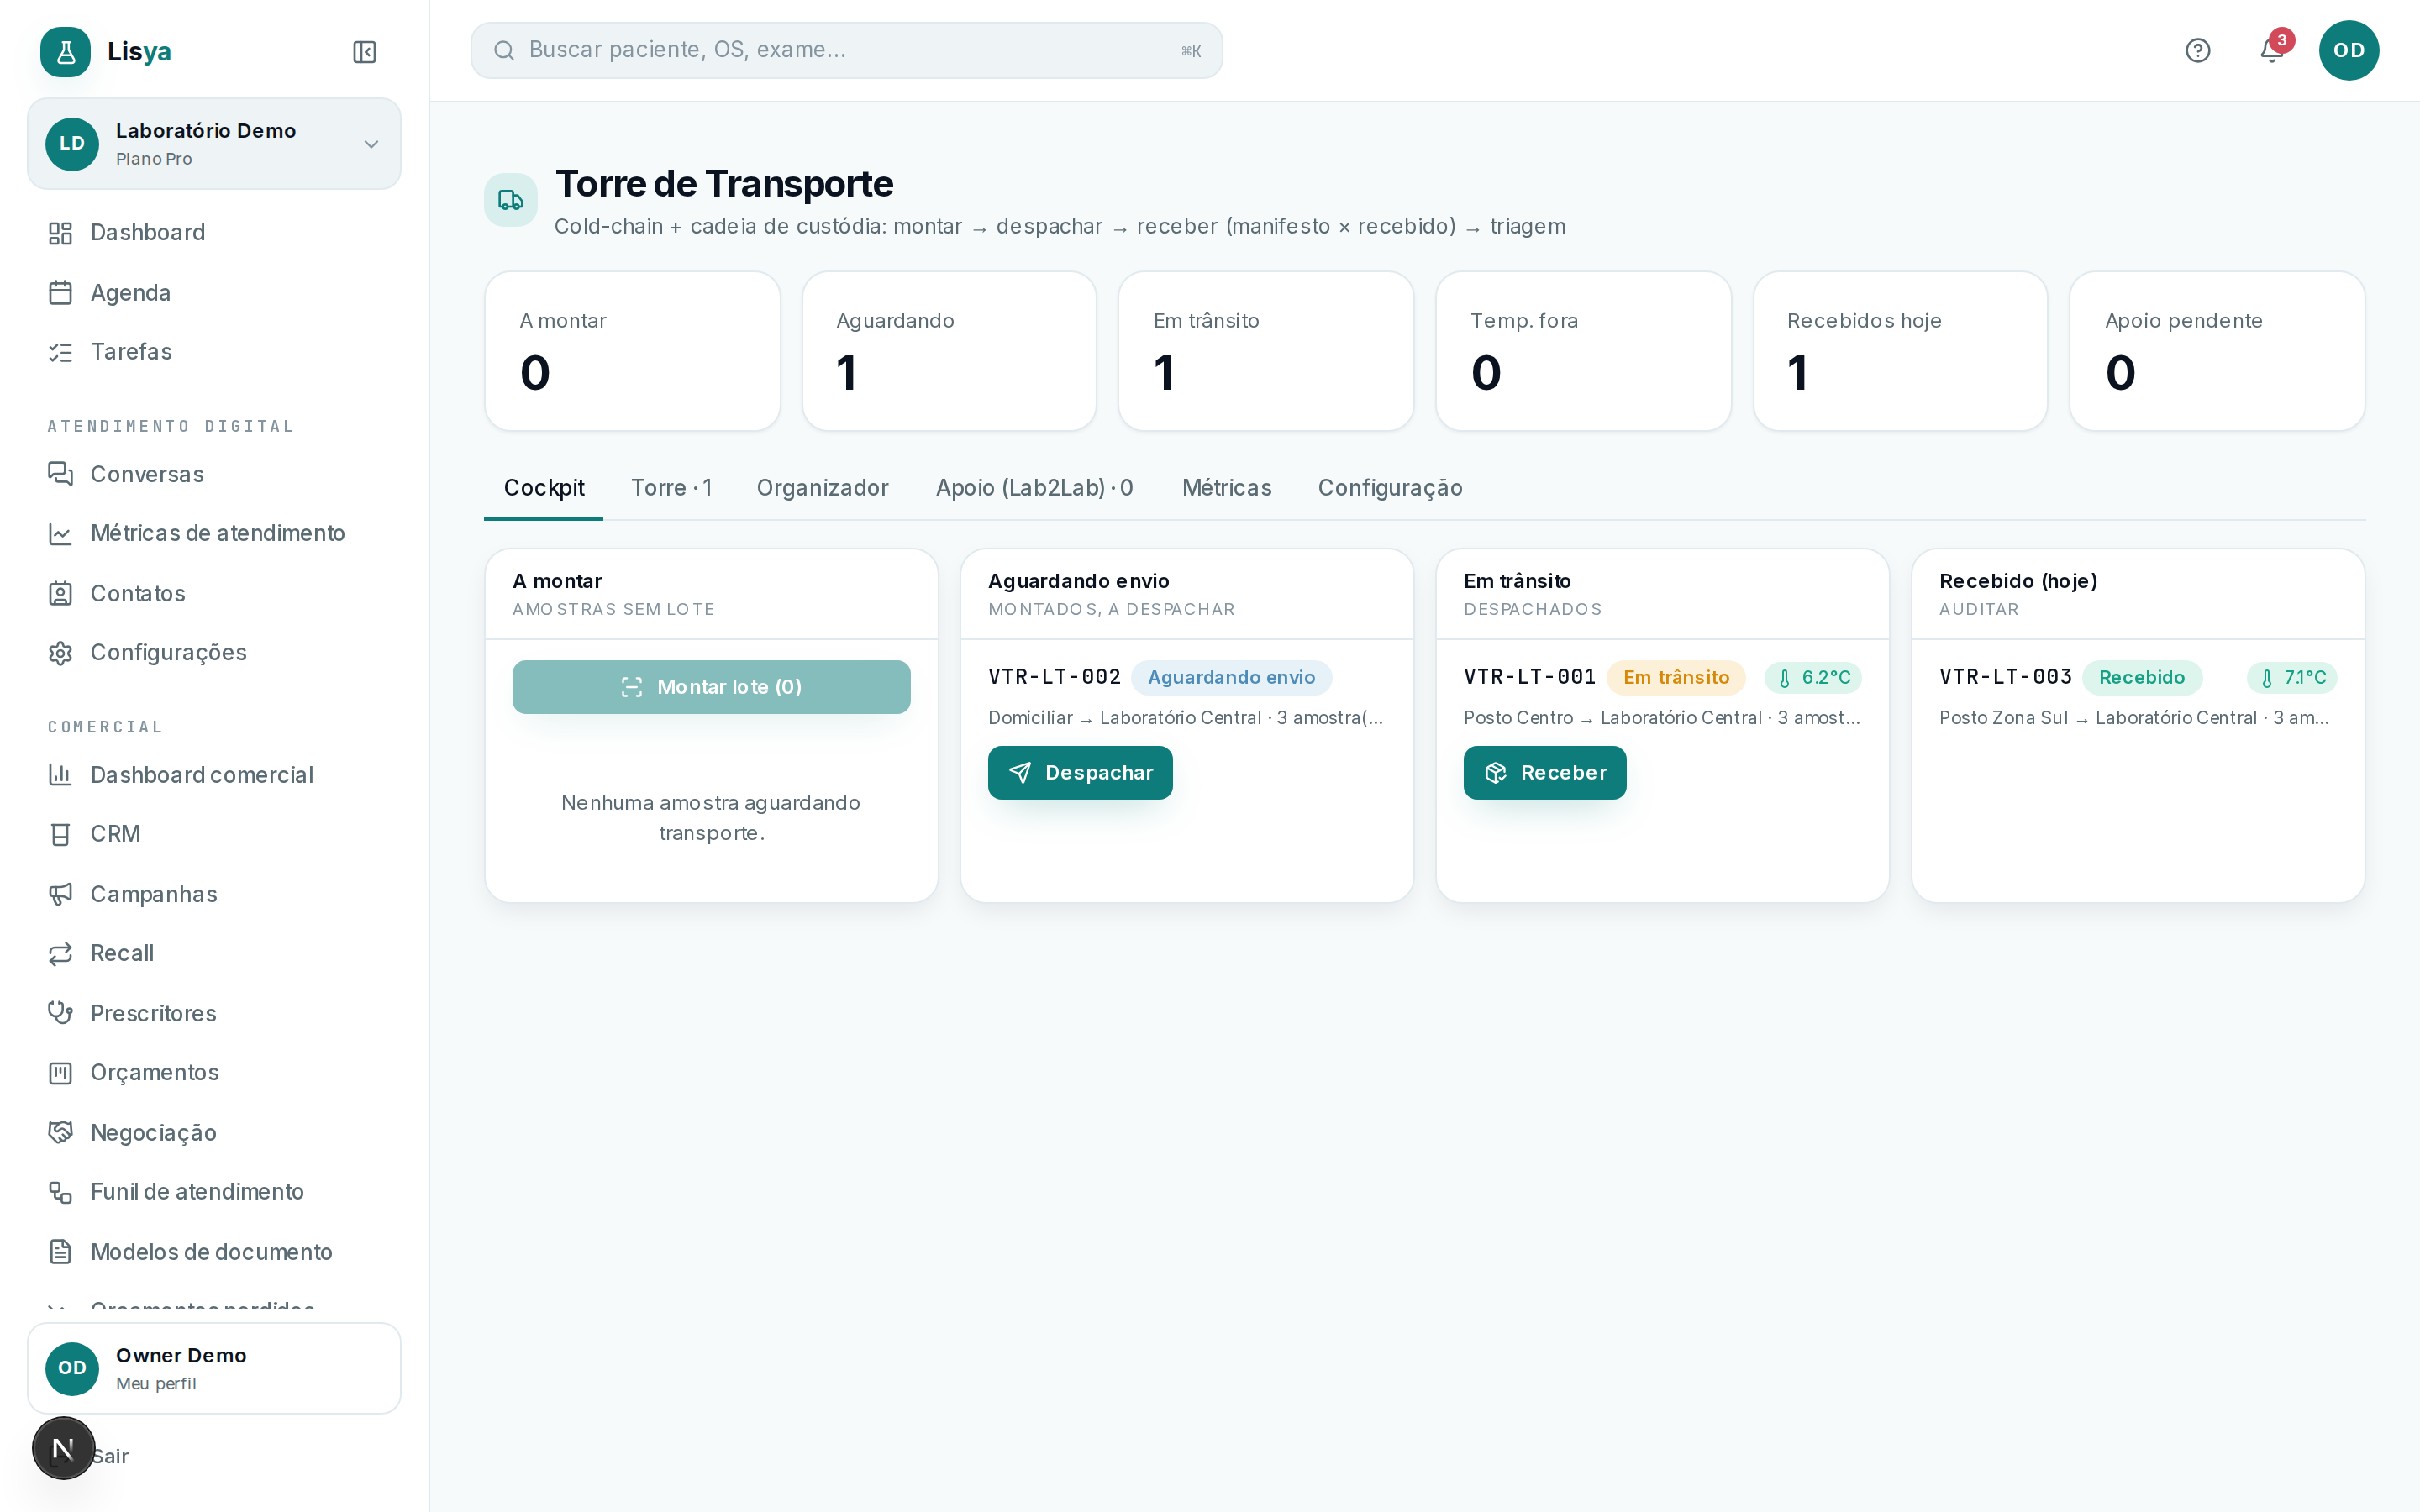Screen dimensions: 2420x1512
Task: Click the Aguardando stat card
Action: point(949,351)
